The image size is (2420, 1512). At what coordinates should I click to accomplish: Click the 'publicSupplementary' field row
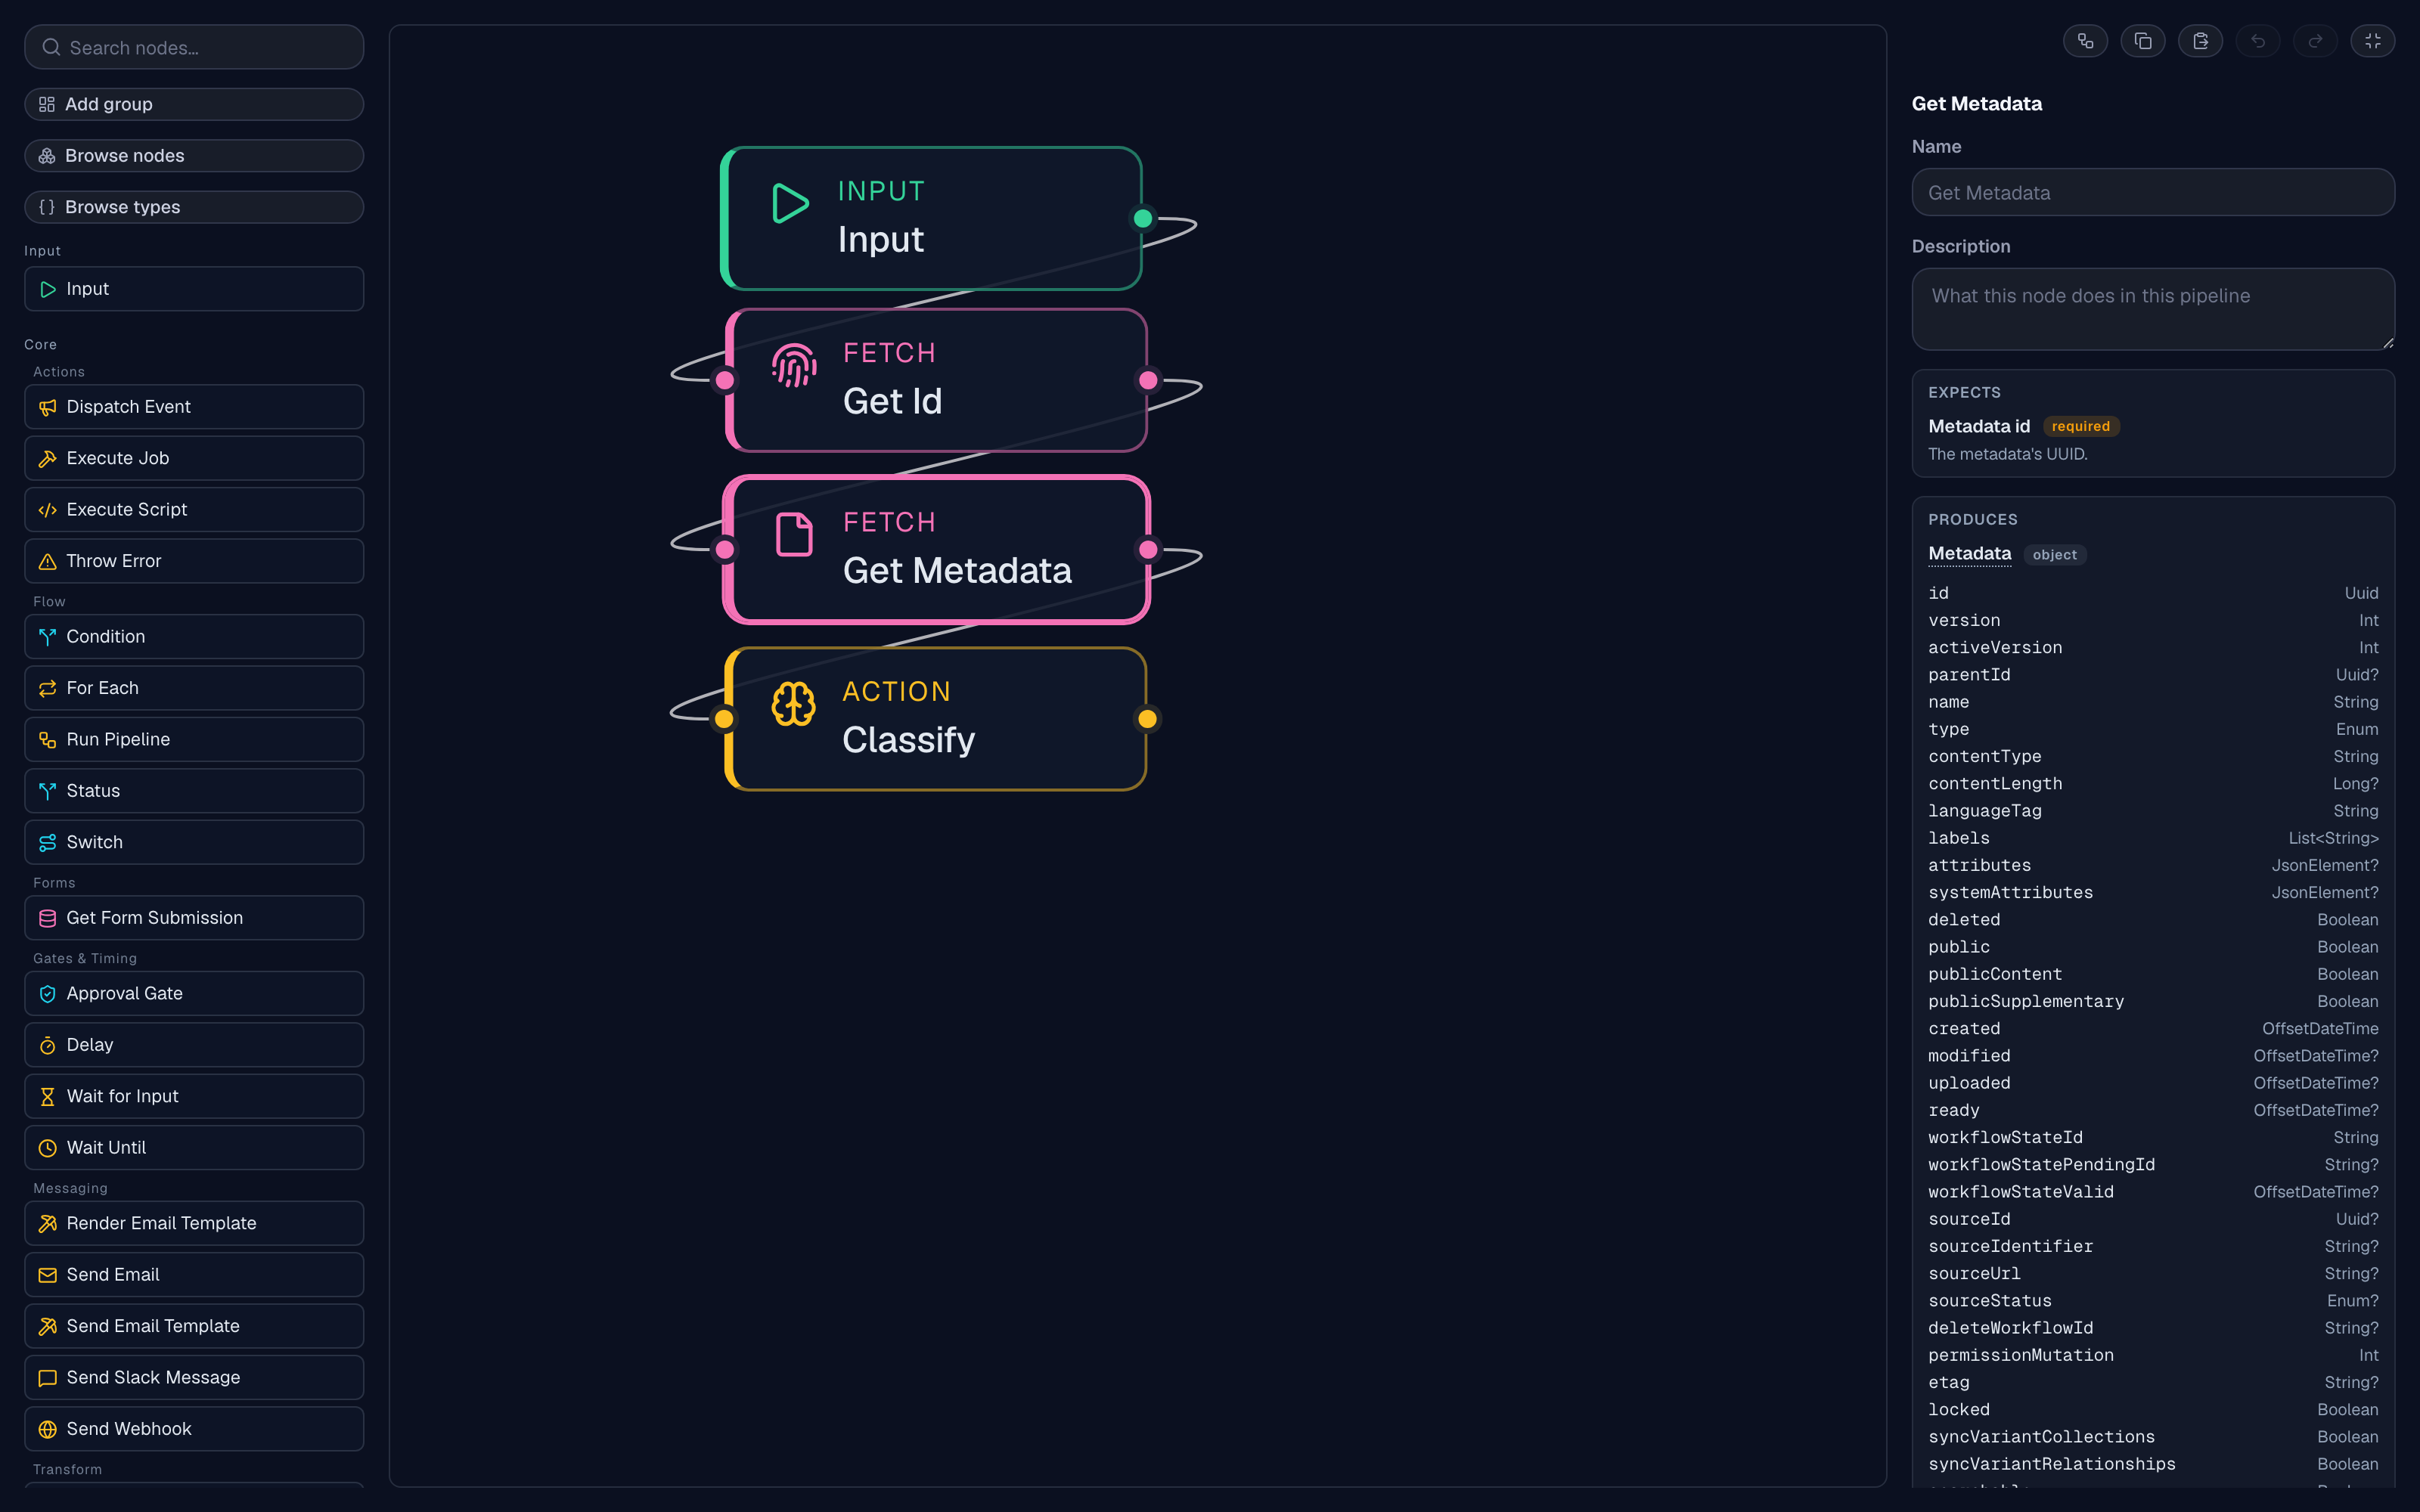click(2153, 1002)
